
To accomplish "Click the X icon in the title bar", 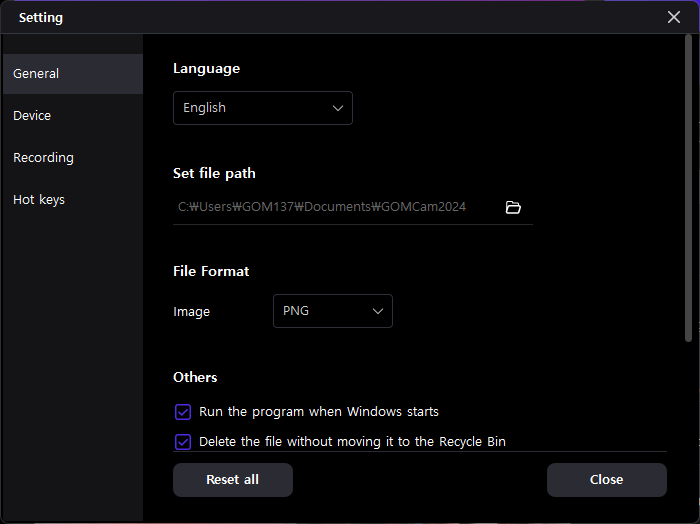I will point(674,17).
